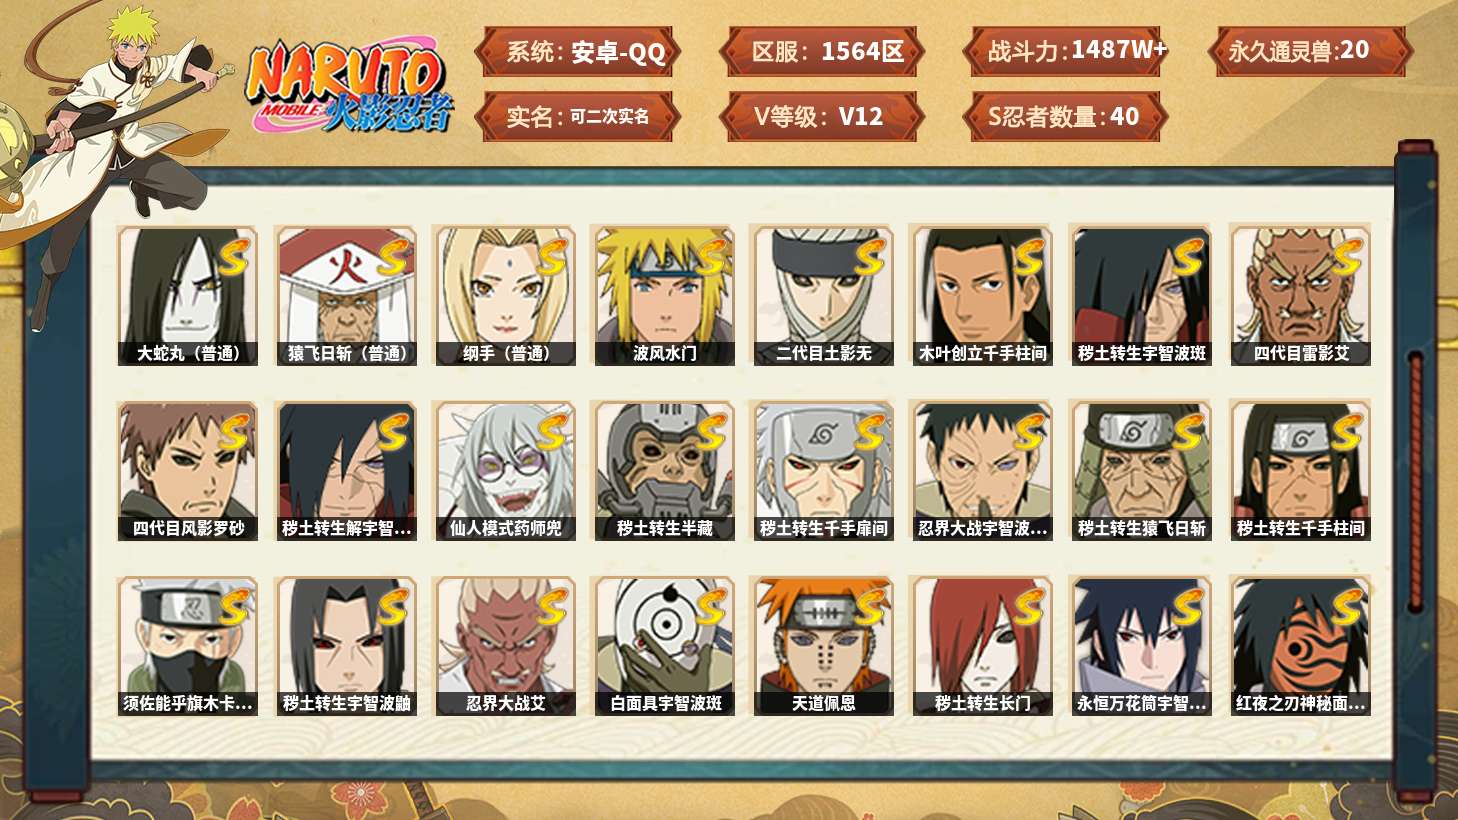The image size is (1458, 820).
Task: Click the 区服: 1564区 badge
Action: [821, 52]
